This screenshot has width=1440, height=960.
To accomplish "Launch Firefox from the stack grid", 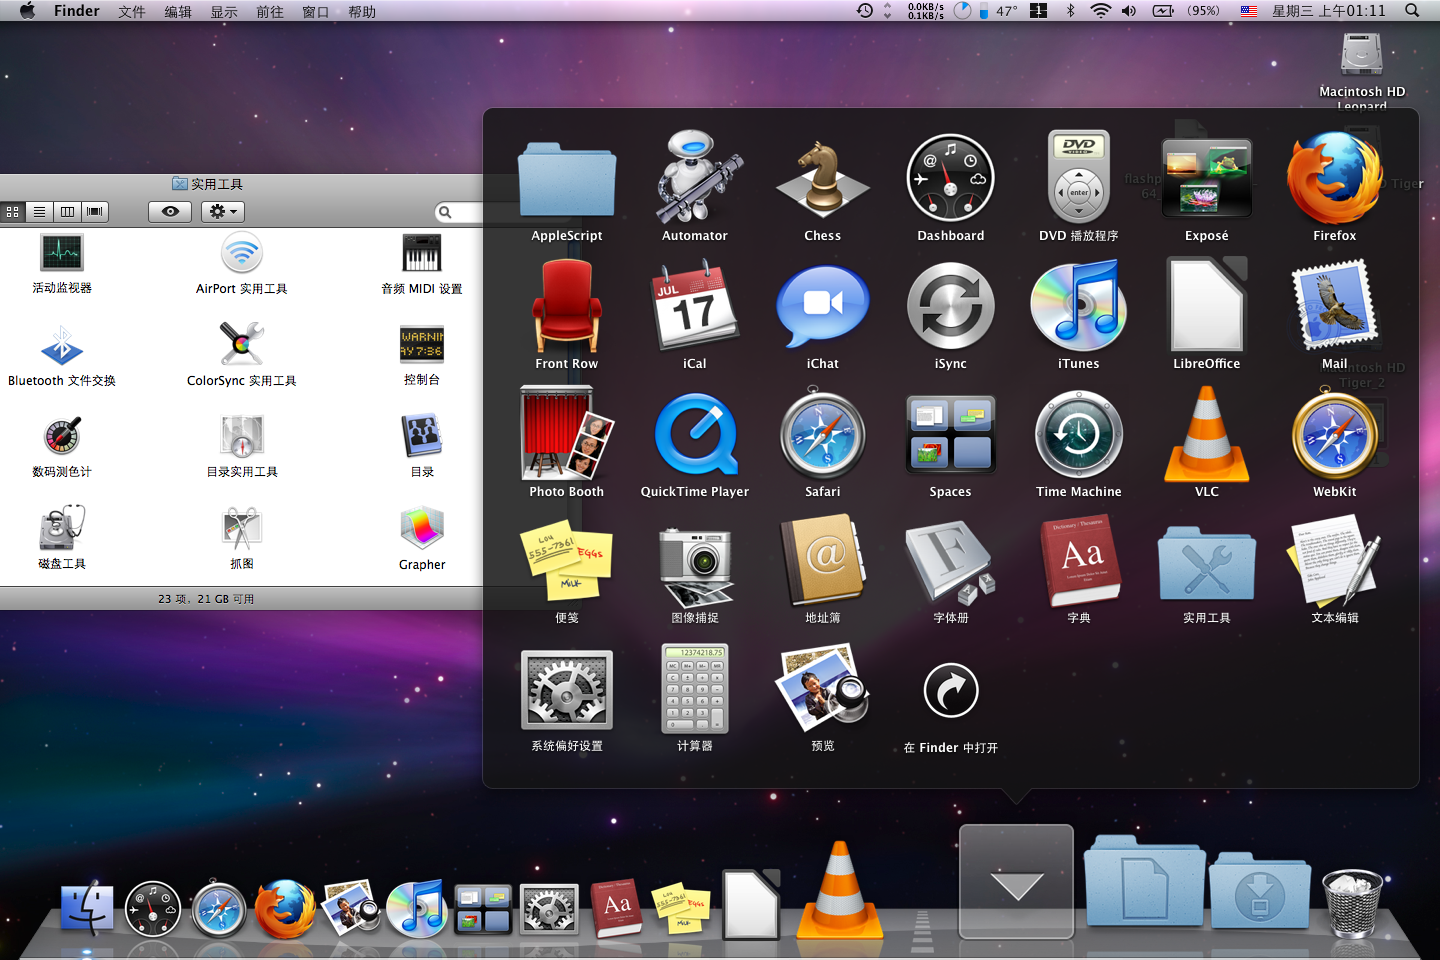I will tap(1334, 178).
